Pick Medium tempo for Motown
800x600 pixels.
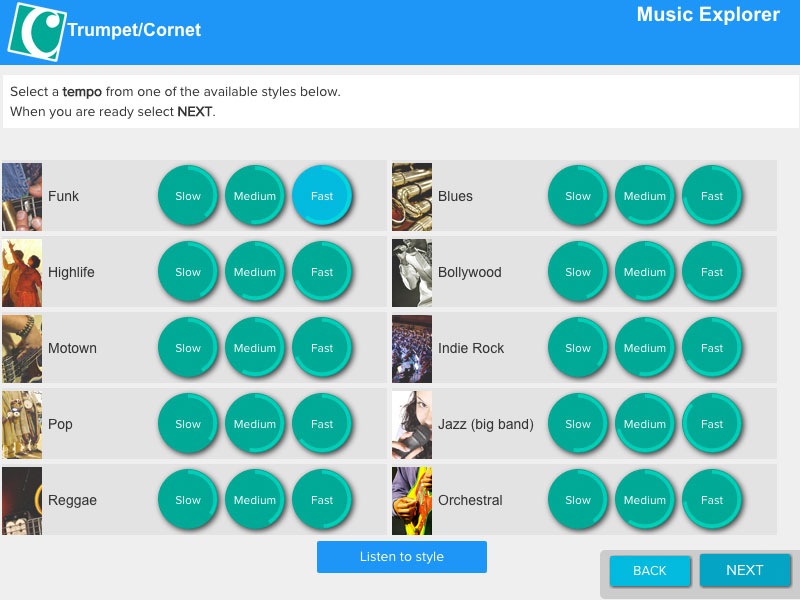pos(255,348)
